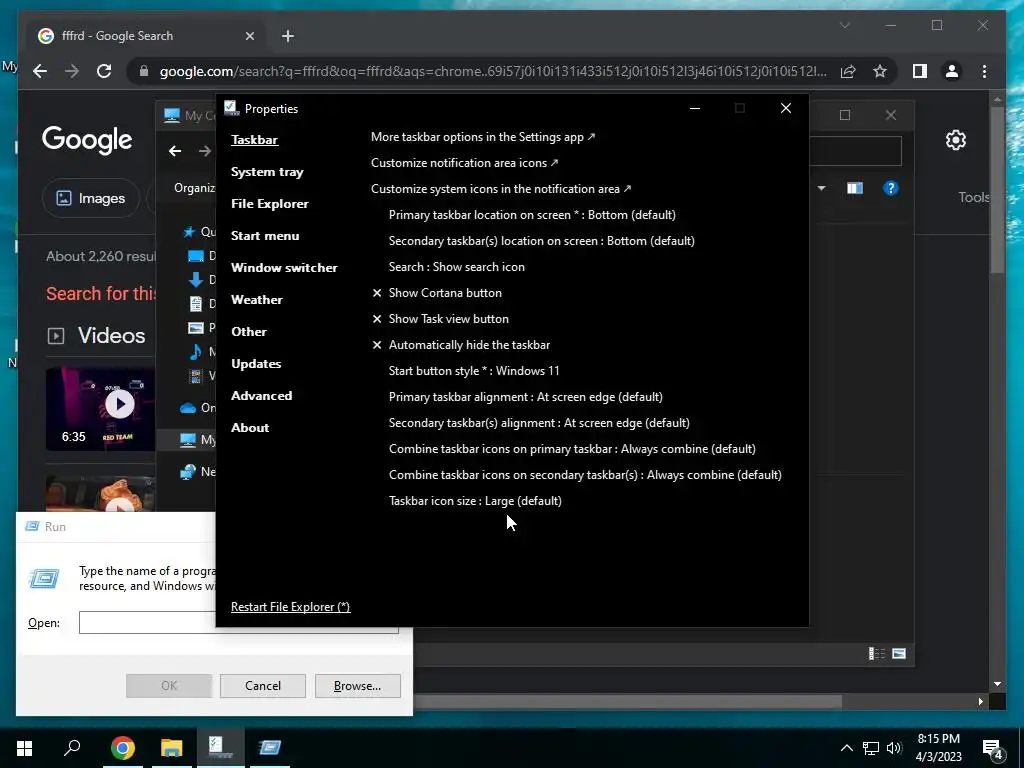
Task: Open the network icon in system tray
Action: (871, 748)
